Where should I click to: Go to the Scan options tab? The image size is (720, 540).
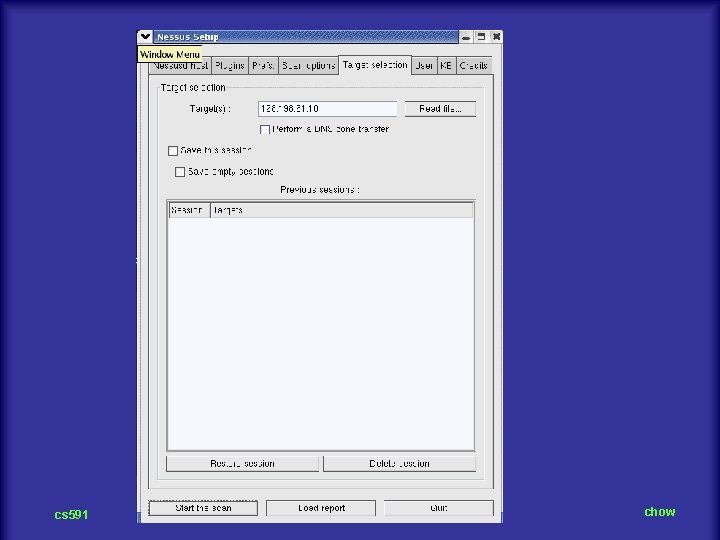tap(308, 66)
